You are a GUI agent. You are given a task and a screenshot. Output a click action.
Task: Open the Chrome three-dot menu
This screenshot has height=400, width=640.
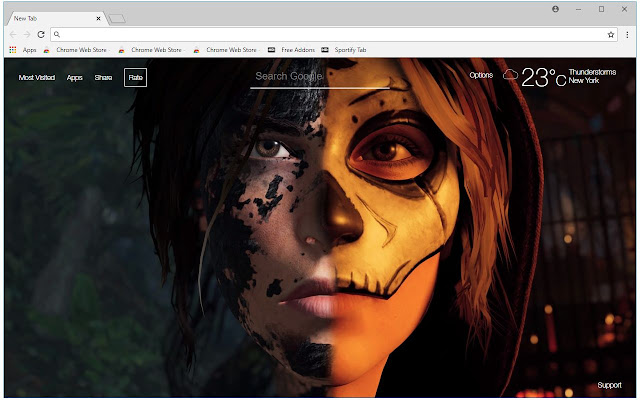point(627,35)
